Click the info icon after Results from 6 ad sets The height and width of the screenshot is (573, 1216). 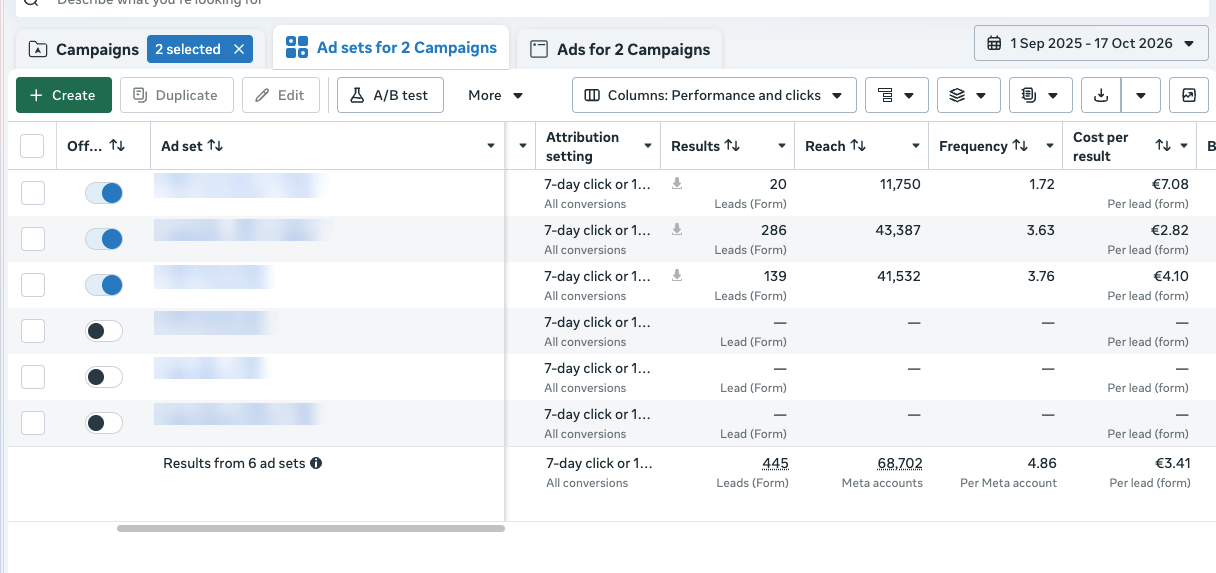click(x=316, y=463)
